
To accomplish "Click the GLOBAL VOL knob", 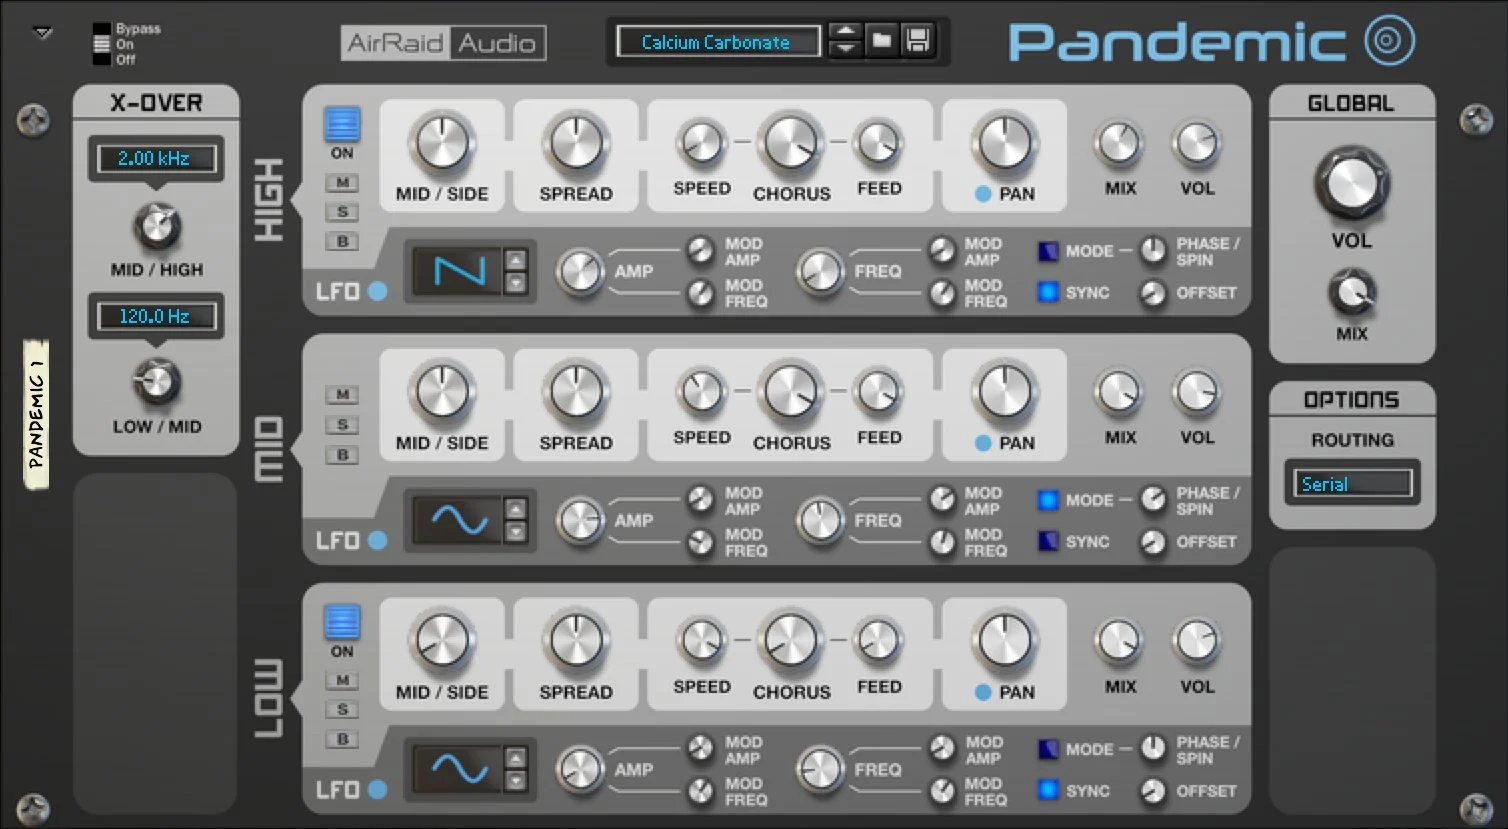I will (1351, 184).
